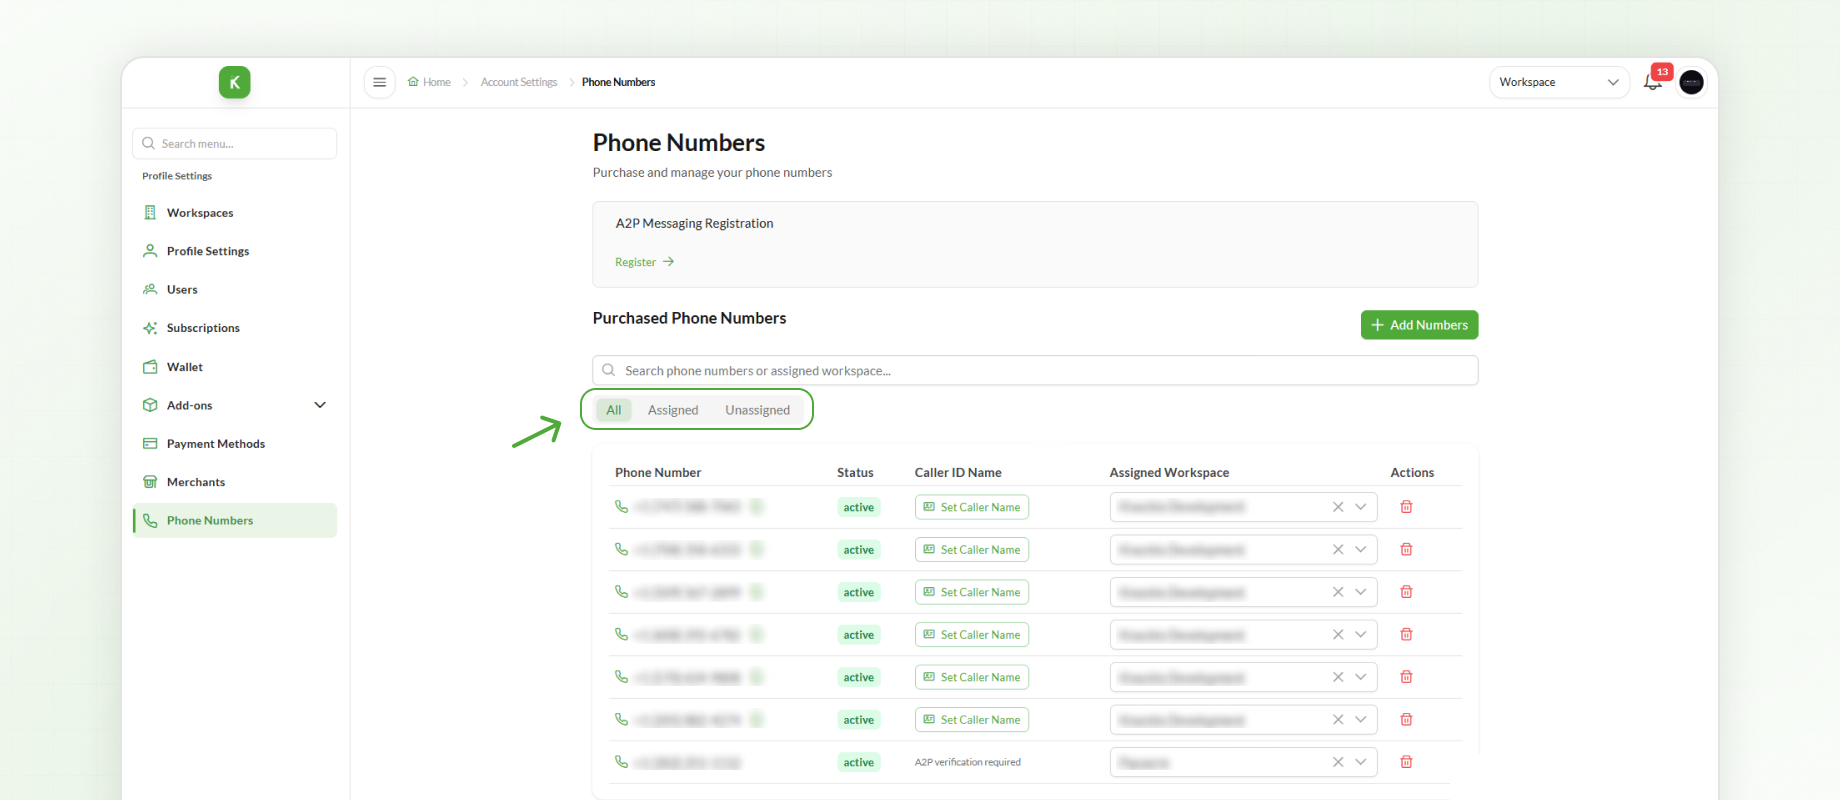Image resolution: width=1840 pixels, height=800 pixels.
Task: Clear workspace in the A2P verification row
Action: [x=1338, y=762]
